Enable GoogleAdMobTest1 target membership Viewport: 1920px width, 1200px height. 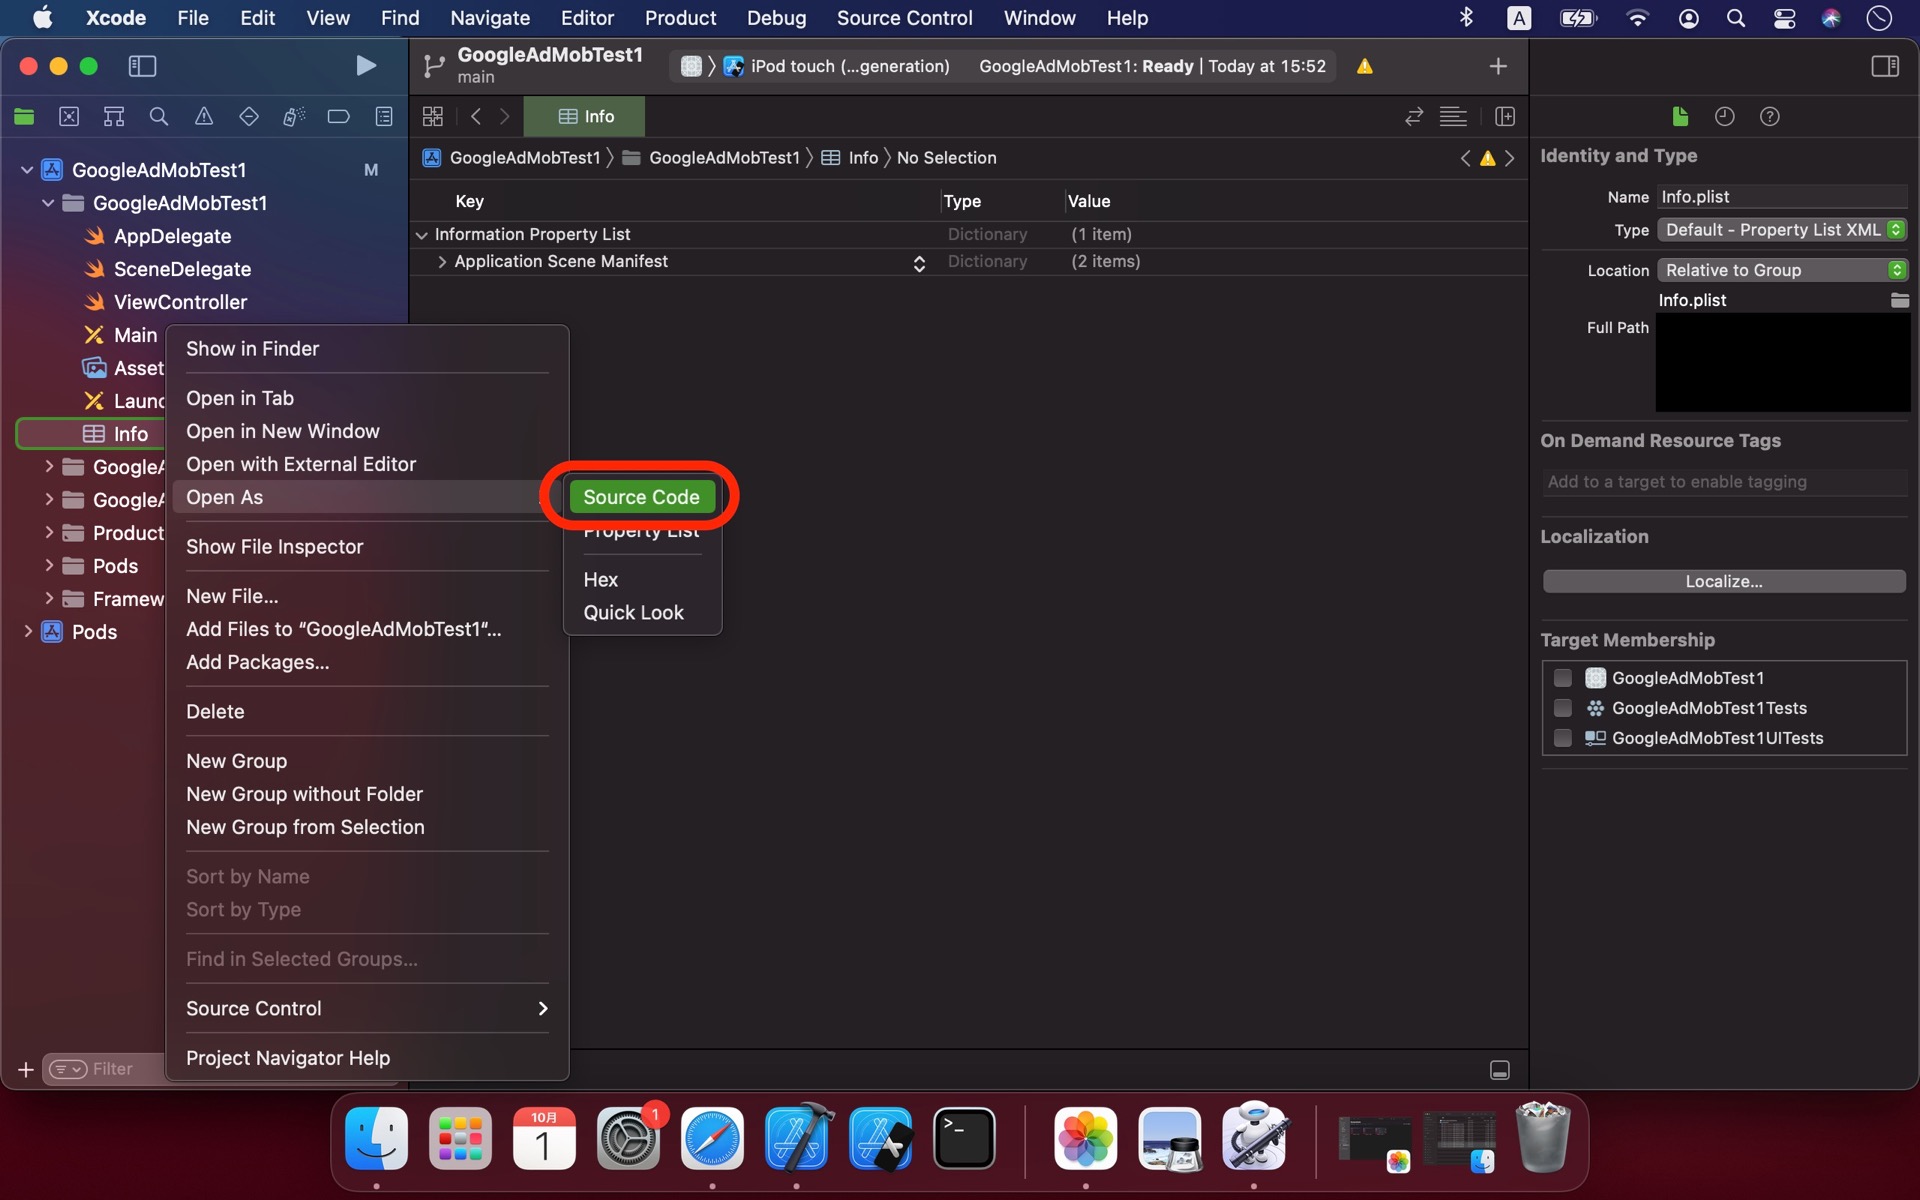[x=1563, y=678]
